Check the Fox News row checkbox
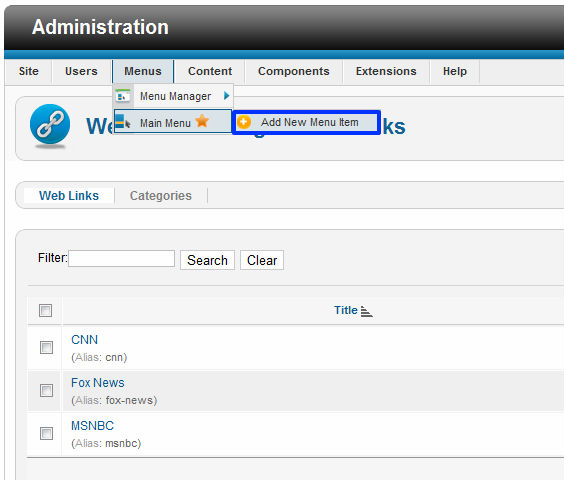Screen dimensions: 564x480 click(46, 390)
